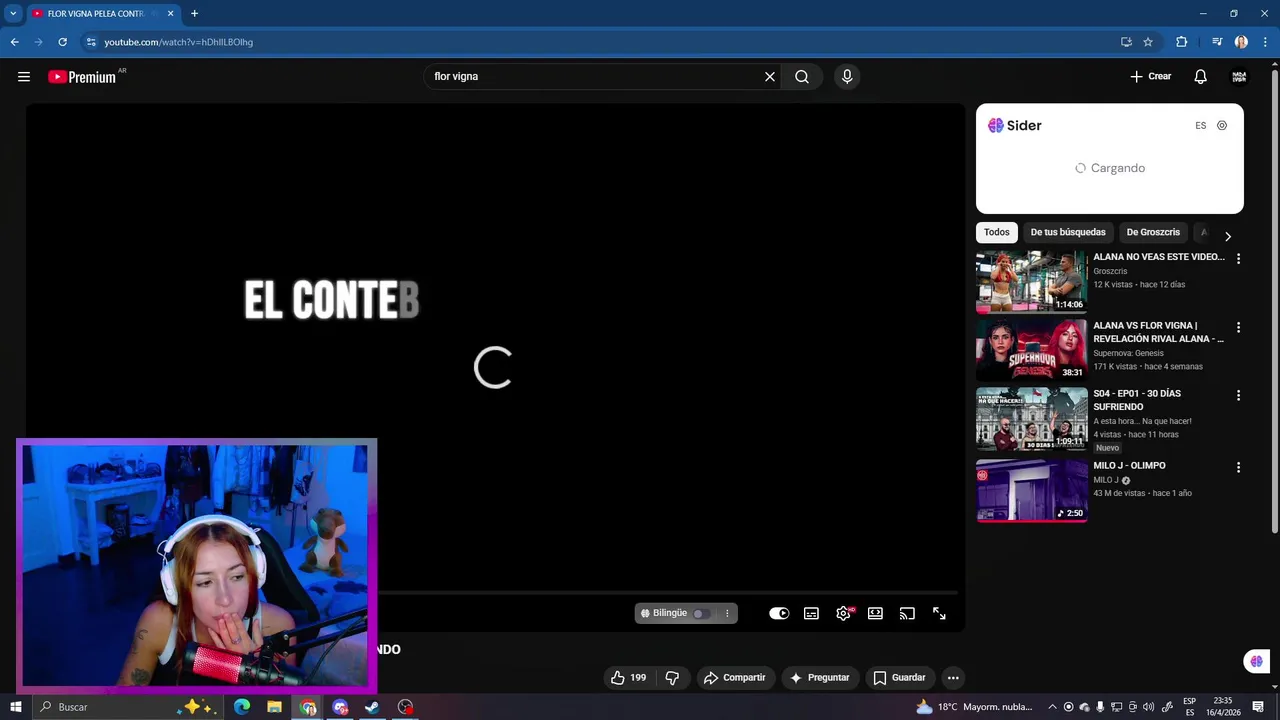Open the taskbar weather widget
1280x720 pixels.
point(975,707)
